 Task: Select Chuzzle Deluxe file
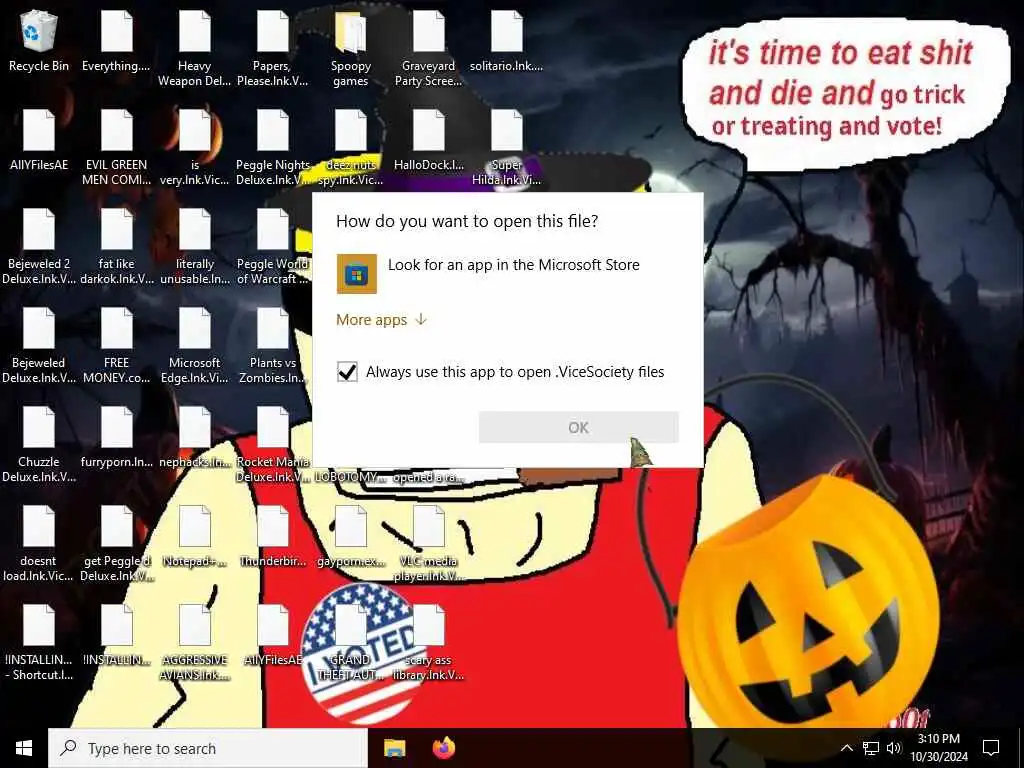[x=39, y=445]
